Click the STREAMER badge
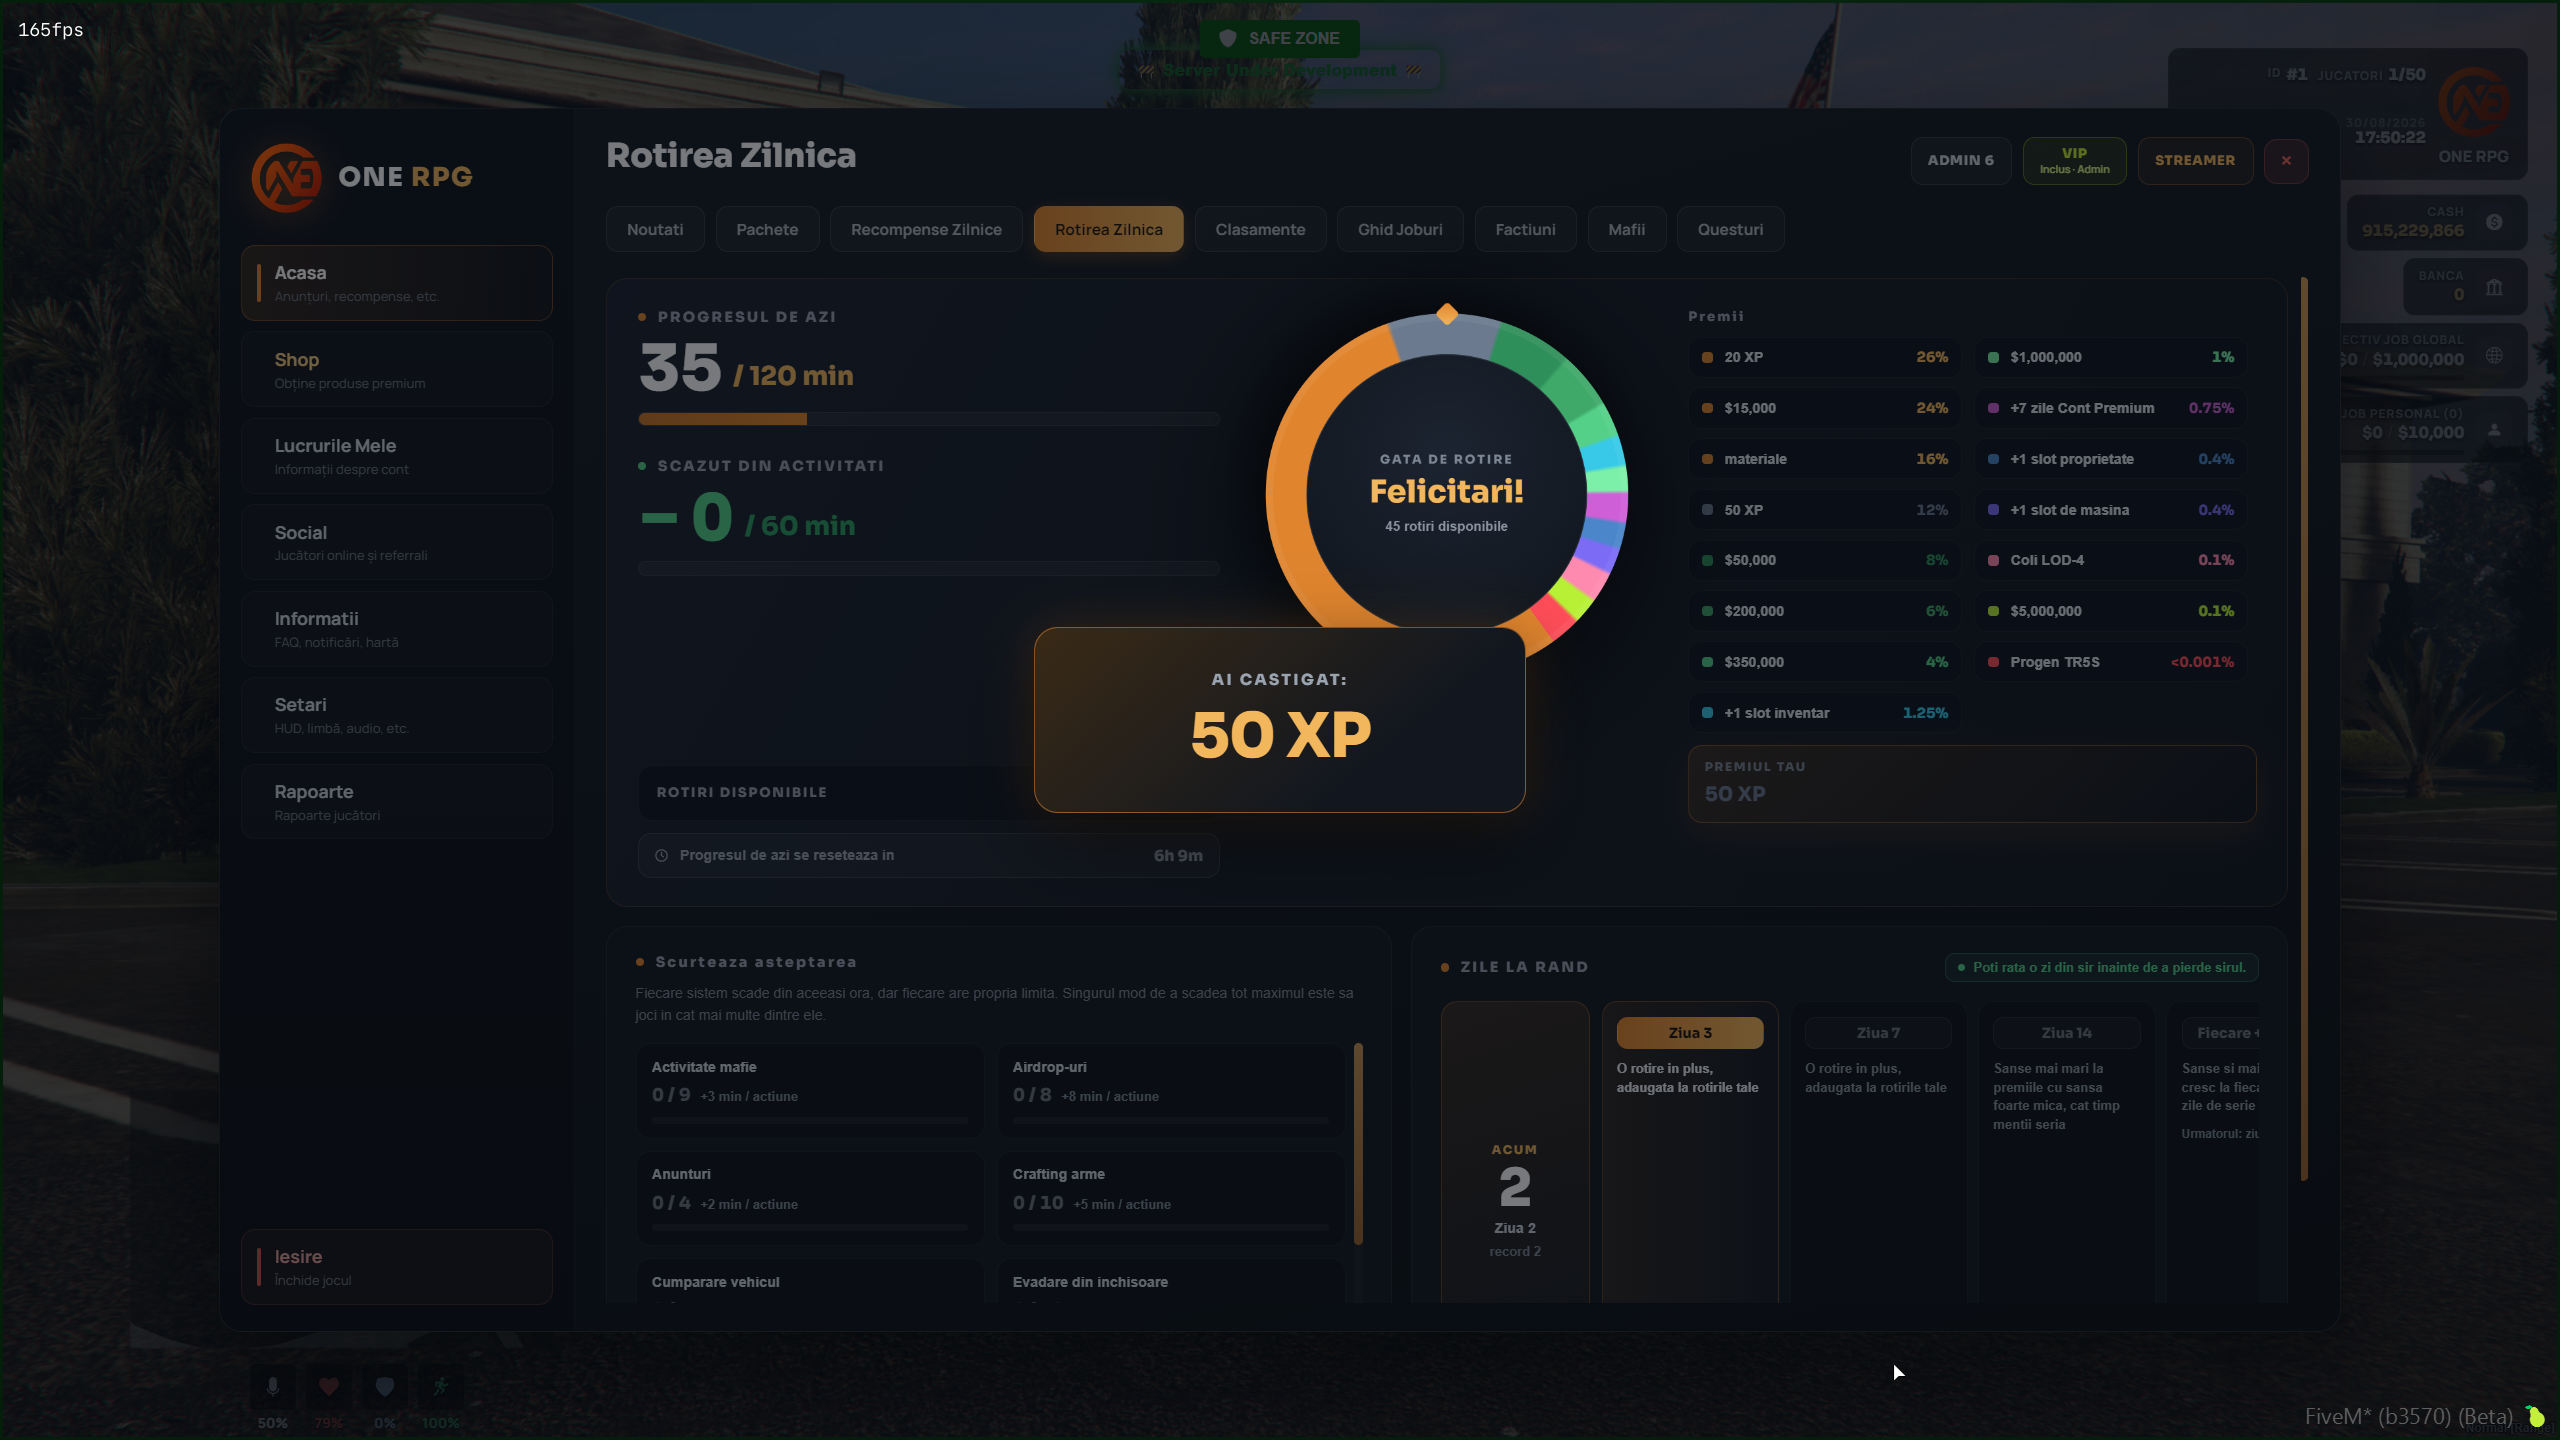 pos(2195,160)
